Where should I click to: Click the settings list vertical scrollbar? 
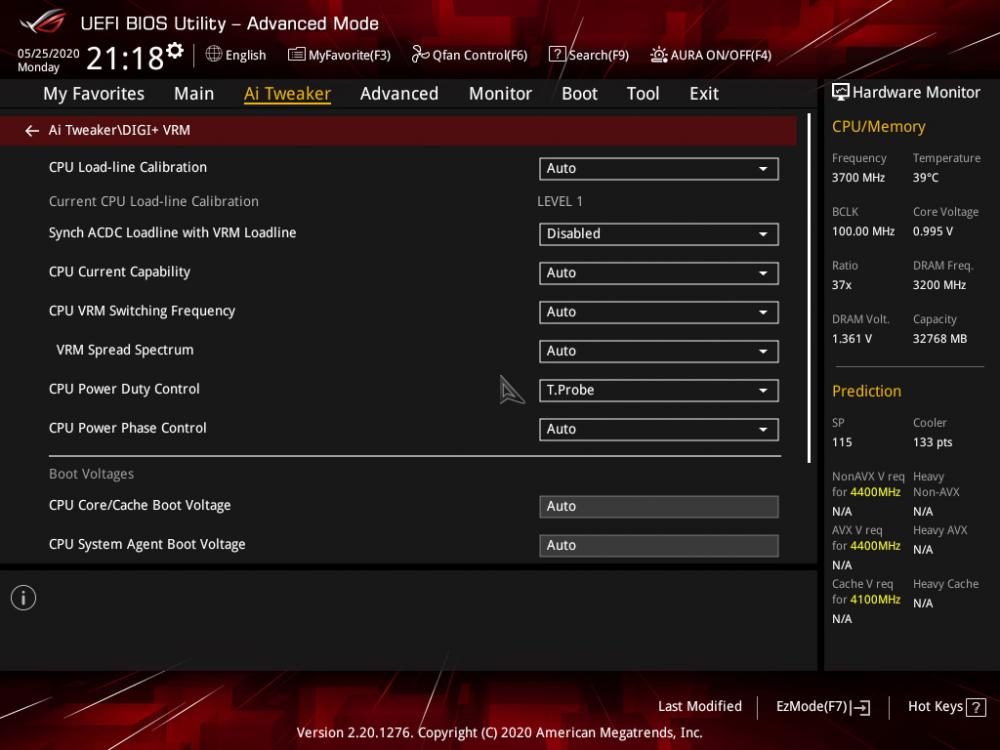point(809,288)
